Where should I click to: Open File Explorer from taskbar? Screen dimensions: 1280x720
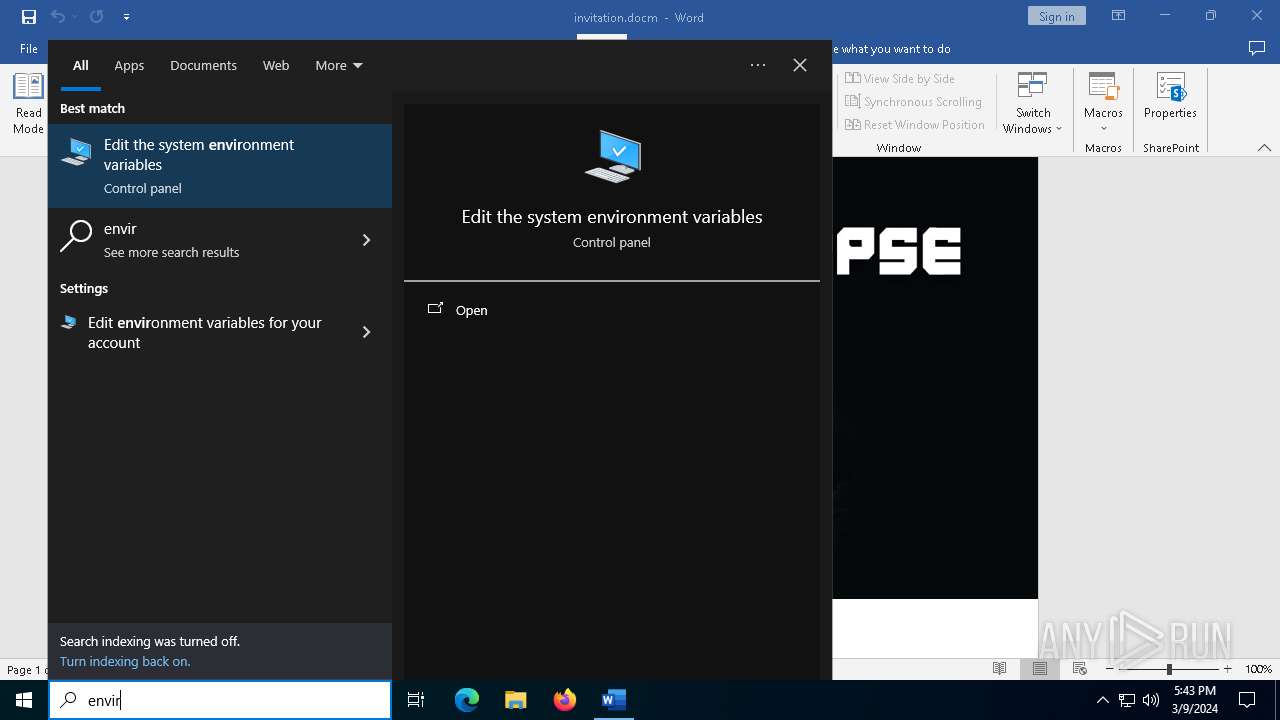516,700
